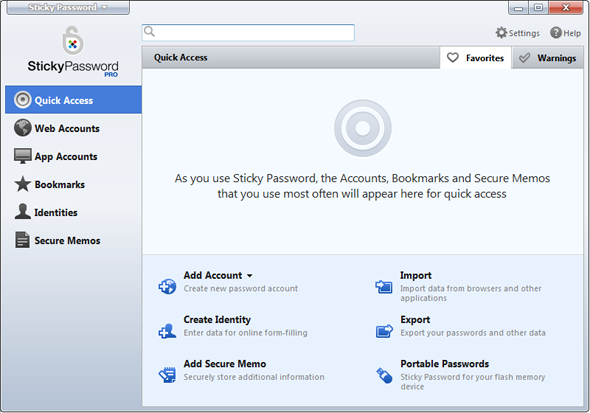Click the heart icon on Favorites tab
The width and height of the screenshot is (590, 413).
coord(453,58)
